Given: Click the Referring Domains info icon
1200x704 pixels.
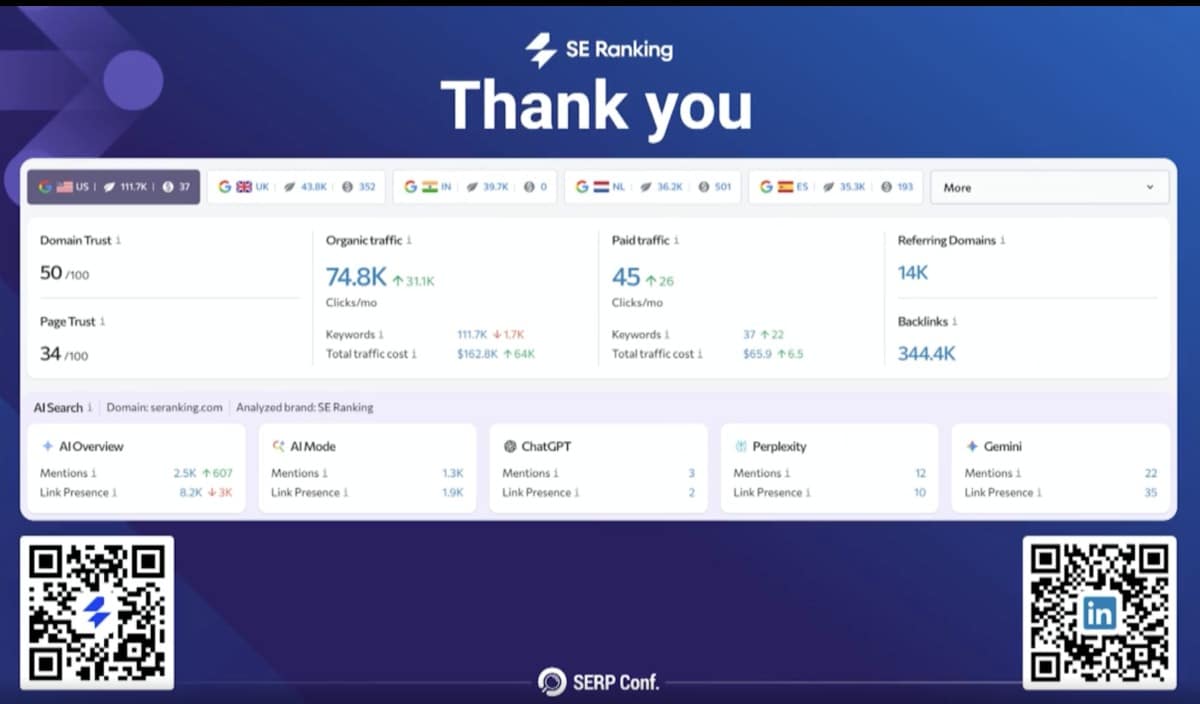Looking at the screenshot, I should coord(1003,241).
